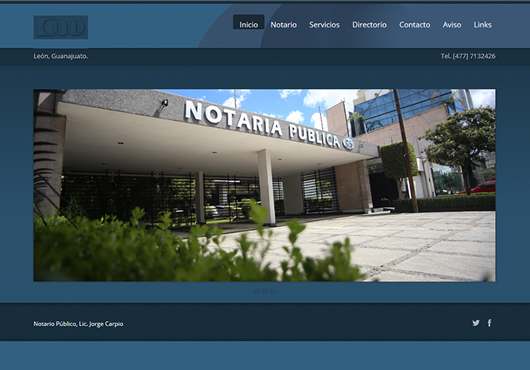Click the NOTARIA PUBLICA lettering in the photo
Screen dimensions: 530x370
pyautogui.click(x=263, y=124)
